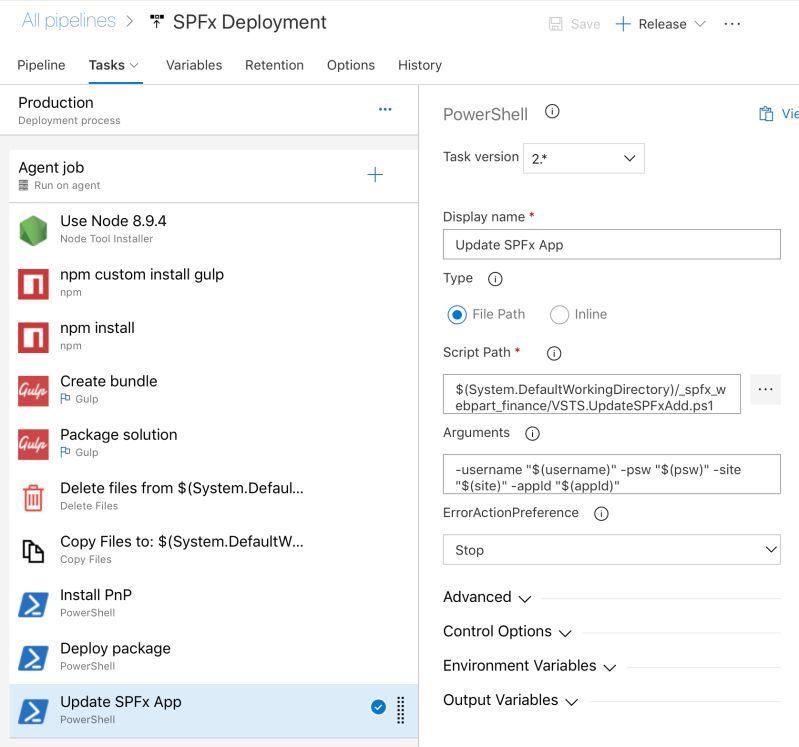
Task: Switch to the Pipeline tab
Action: tap(41, 65)
